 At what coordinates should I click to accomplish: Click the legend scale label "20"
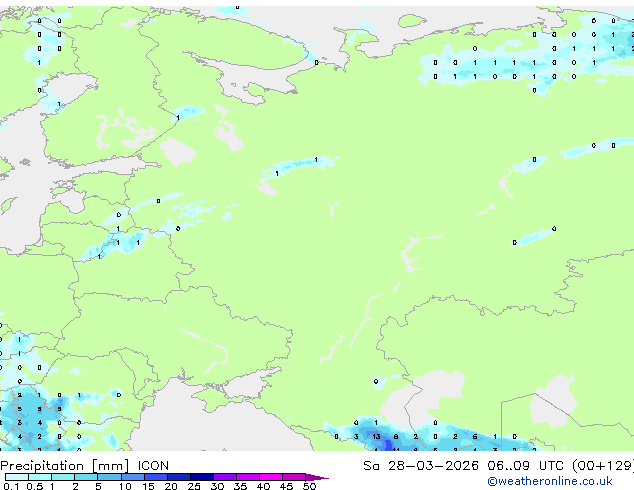(x=171, y=486)
